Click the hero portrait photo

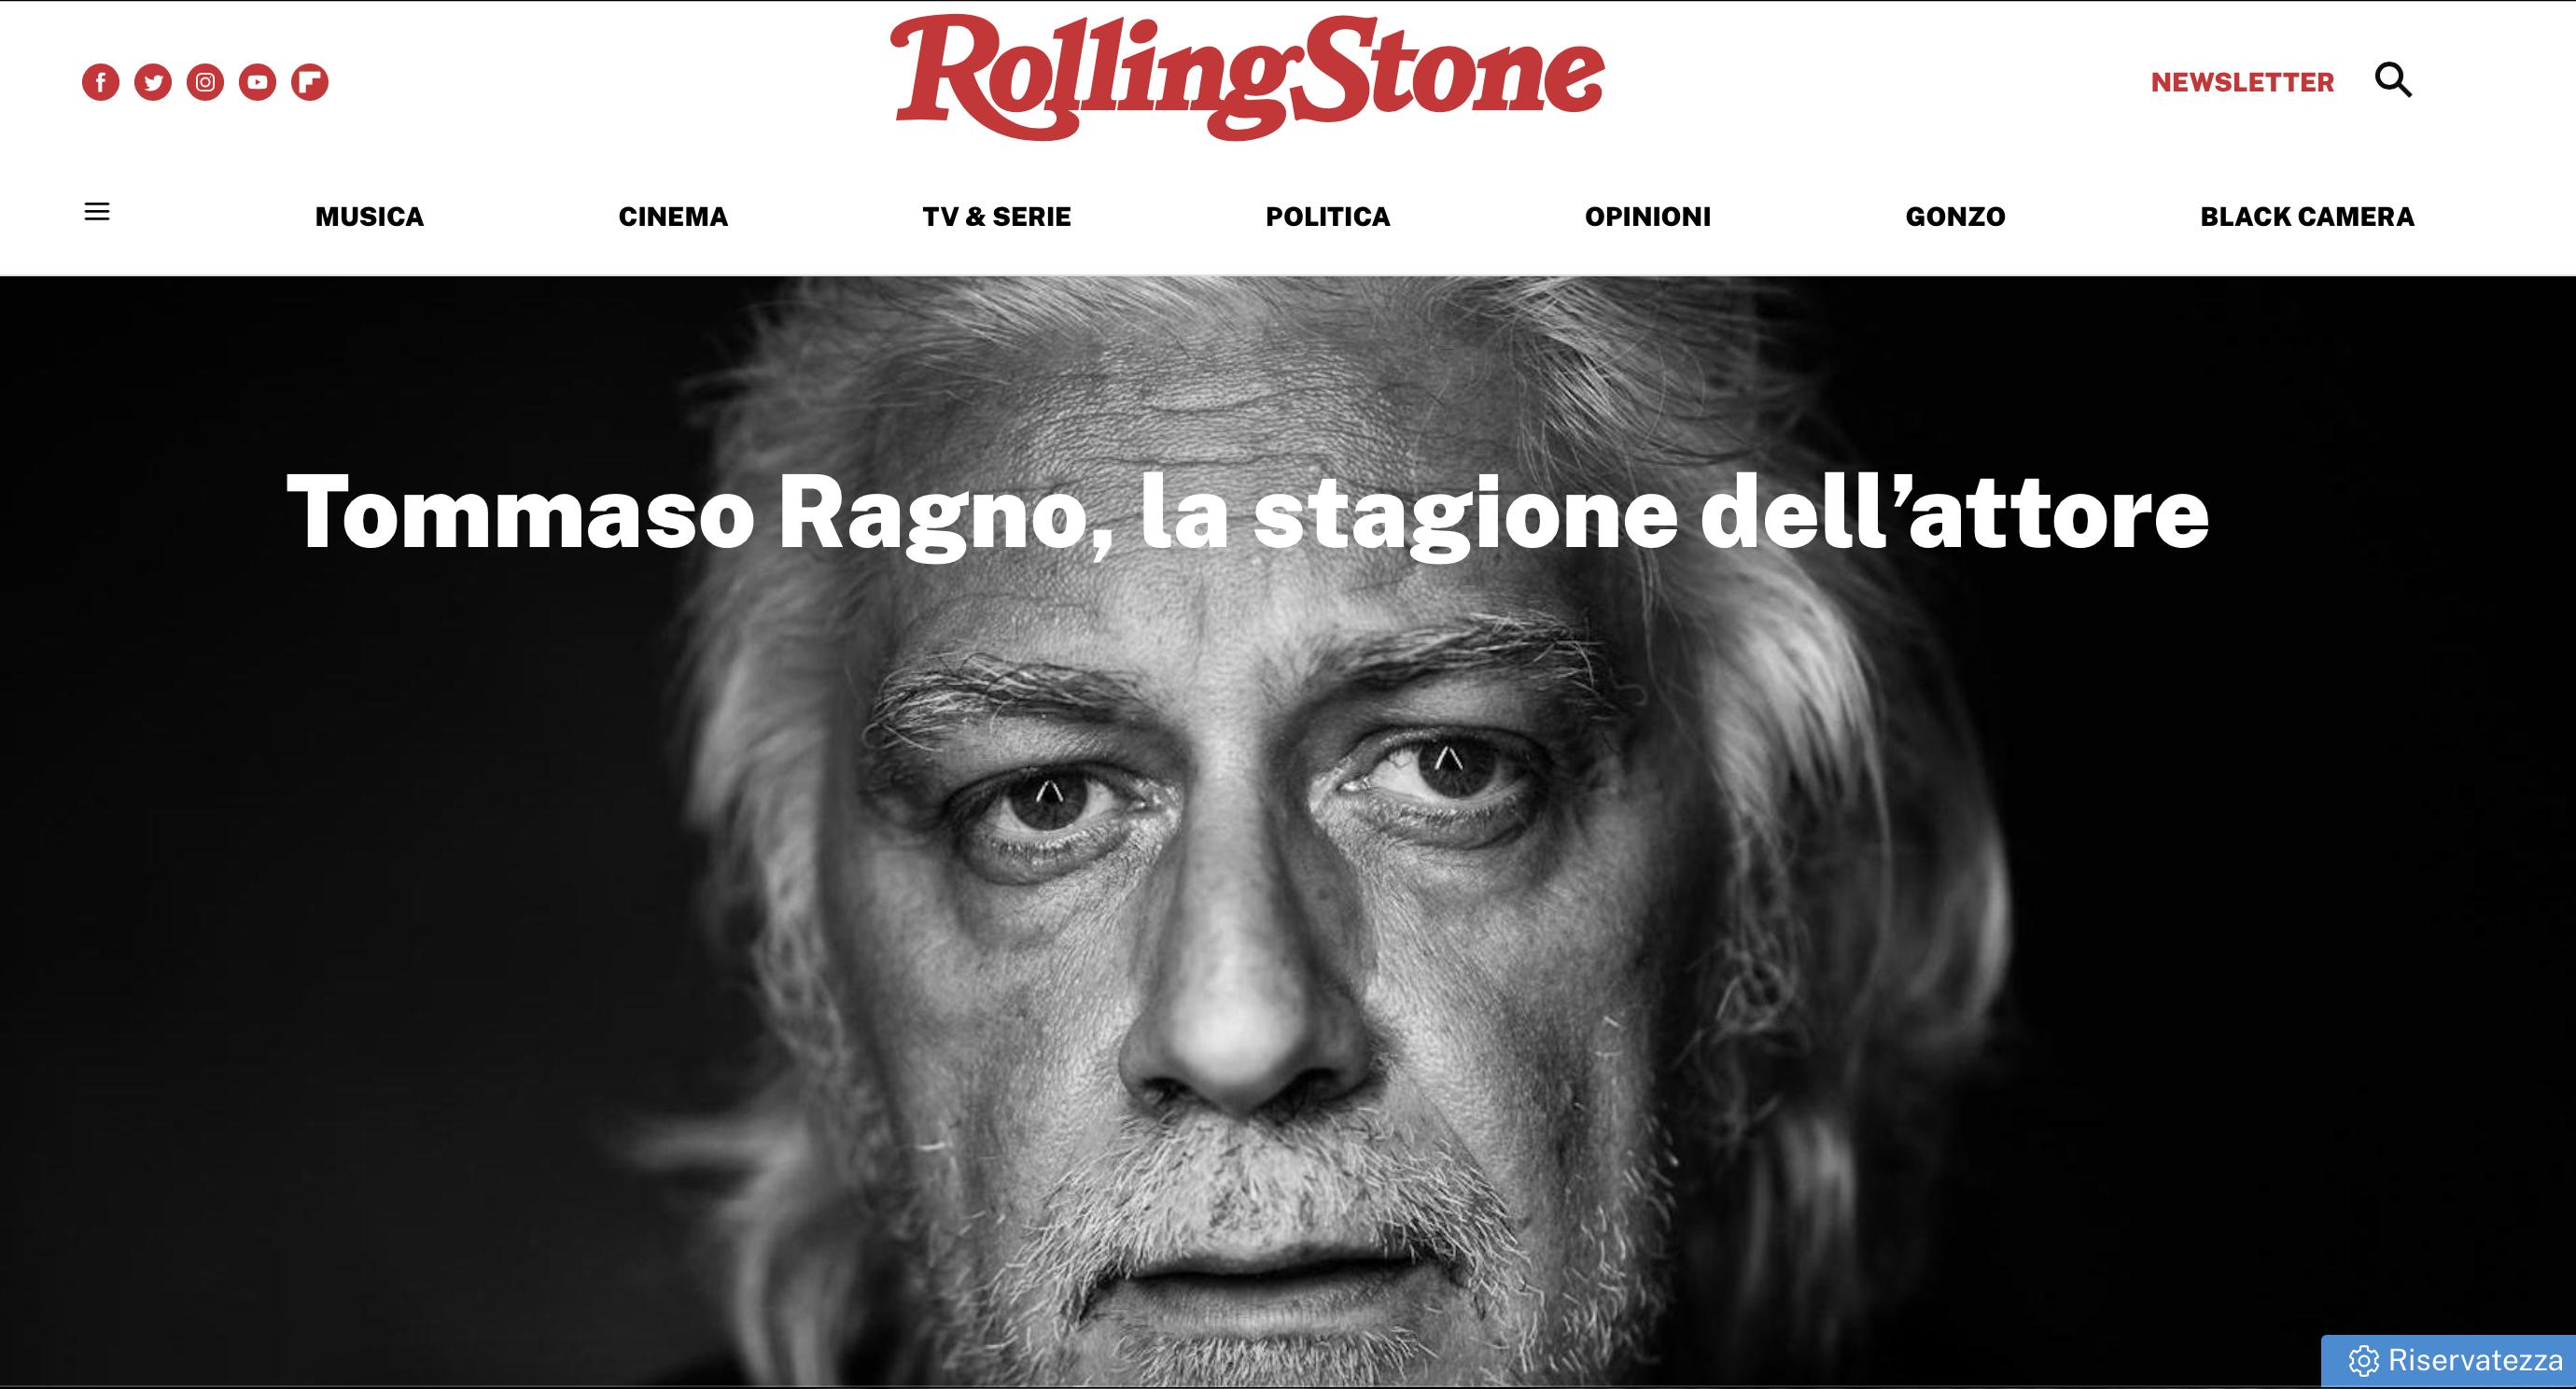1288,900
